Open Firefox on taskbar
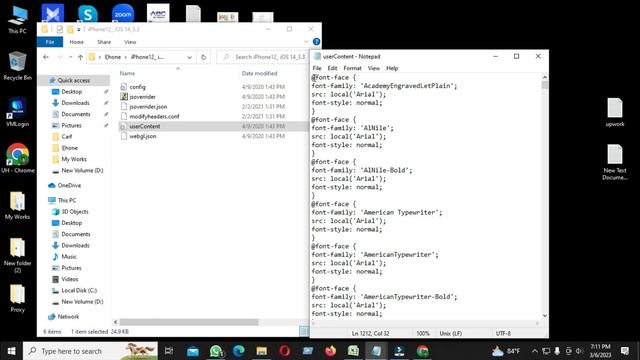The width and height of the screenshot is (640, 360). point(330,351)
